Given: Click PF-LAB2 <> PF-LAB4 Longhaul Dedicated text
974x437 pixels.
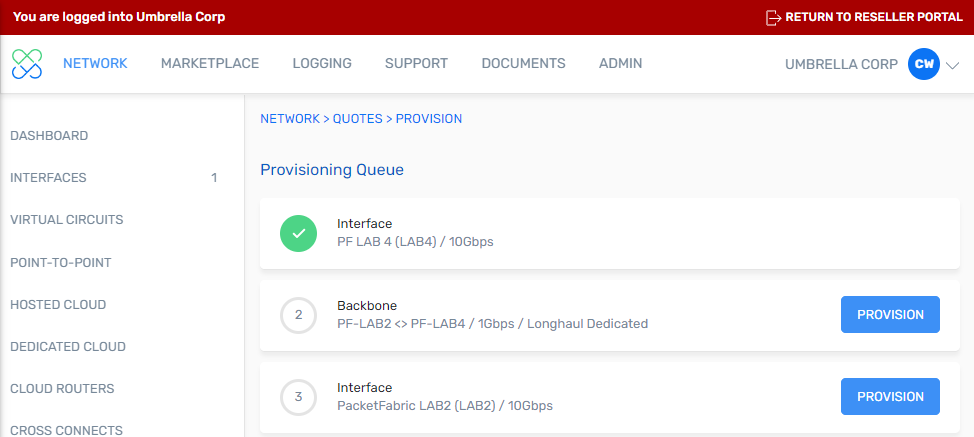Looking at the screenshot, I should pyautogui.click(x=493, y=323).
